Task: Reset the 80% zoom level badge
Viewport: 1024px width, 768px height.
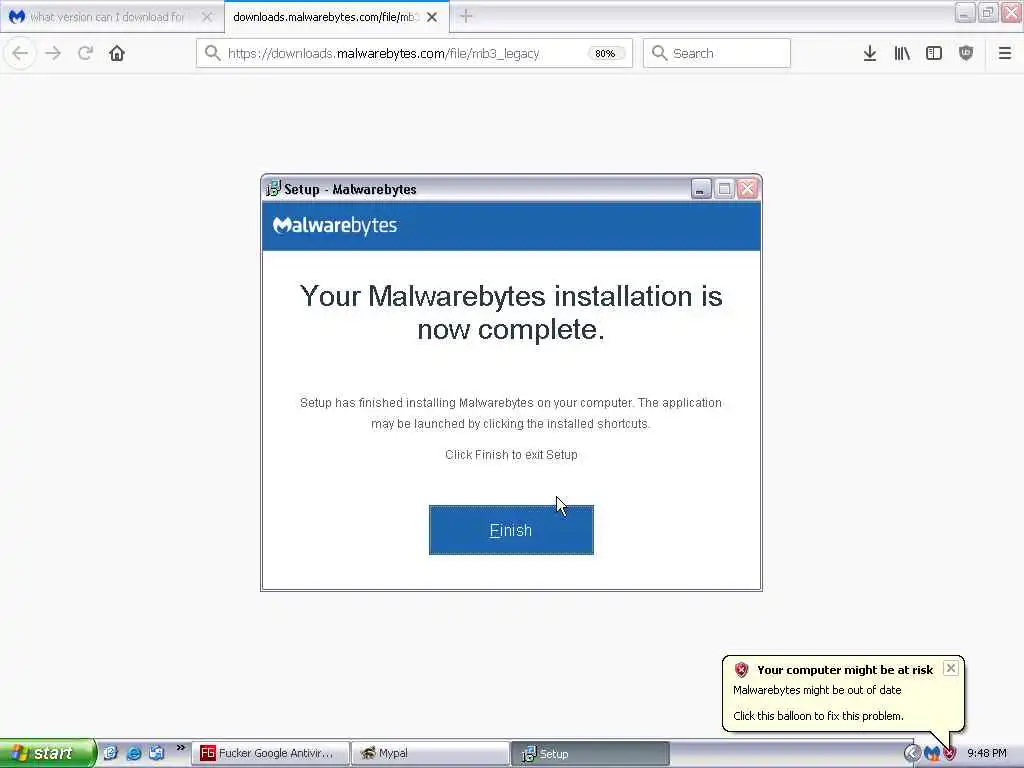Action: (x=605, y=54)
